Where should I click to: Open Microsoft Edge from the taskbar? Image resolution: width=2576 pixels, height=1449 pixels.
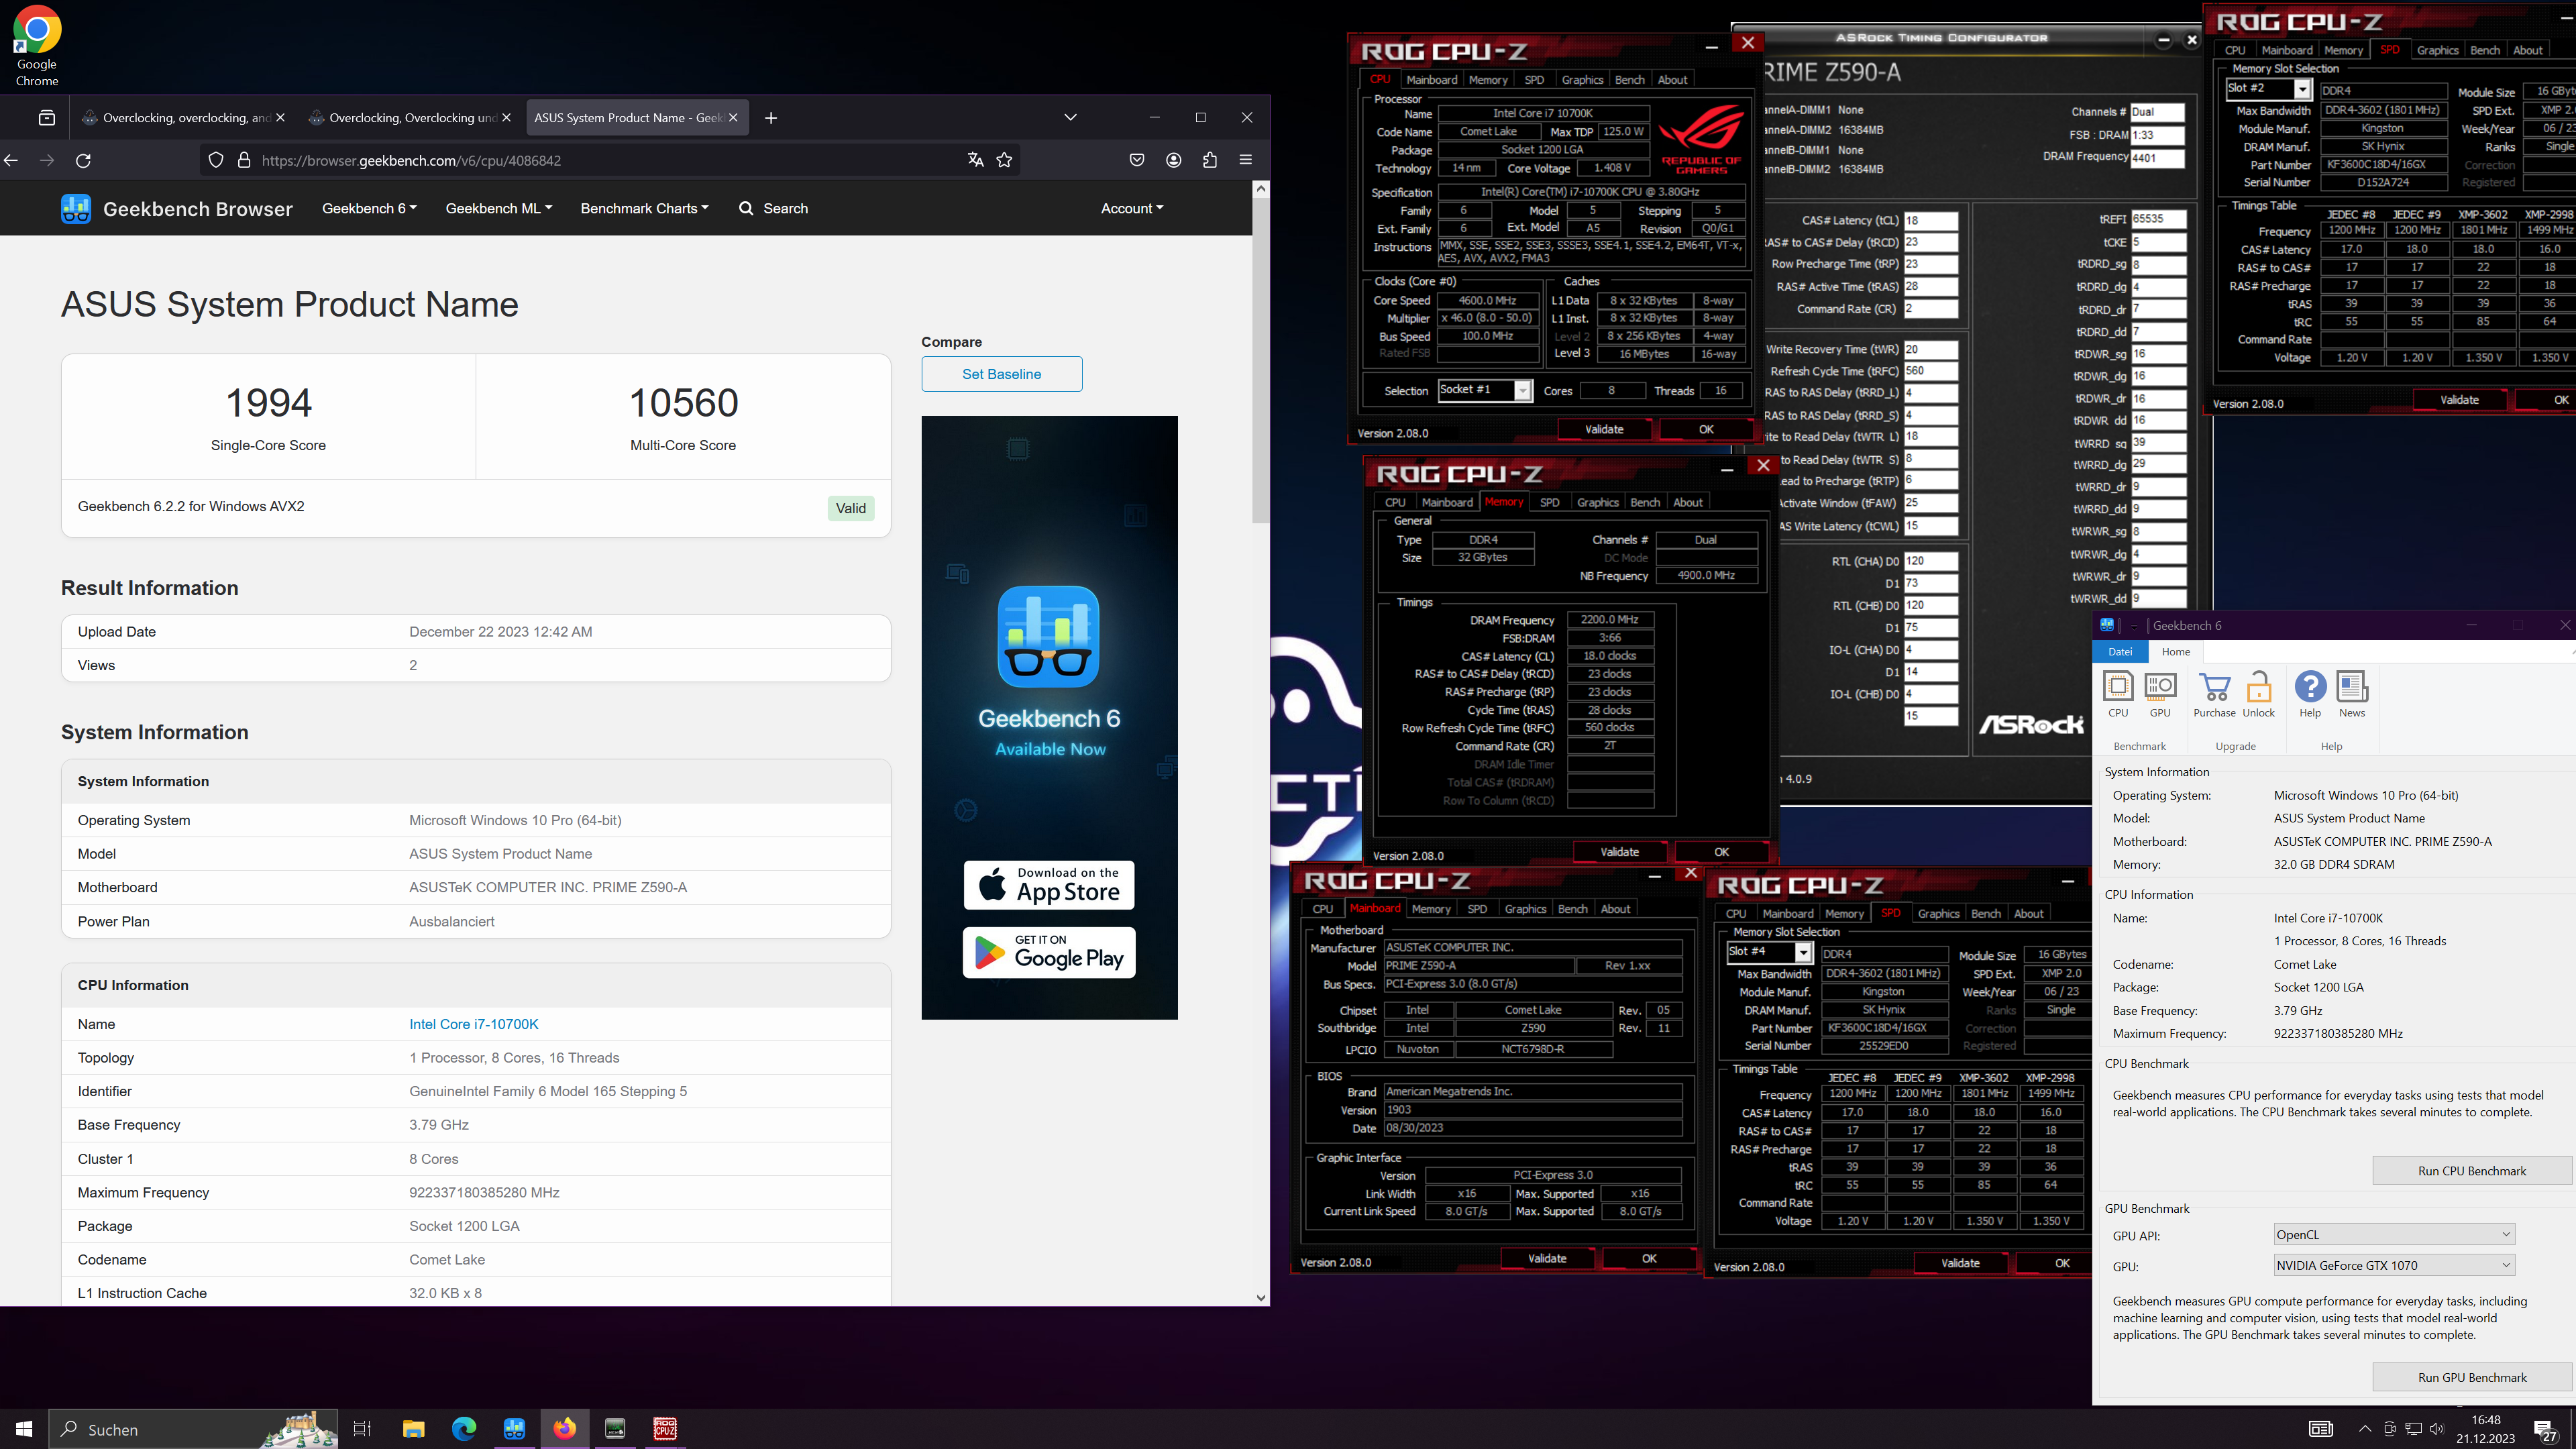[464, 1429]
